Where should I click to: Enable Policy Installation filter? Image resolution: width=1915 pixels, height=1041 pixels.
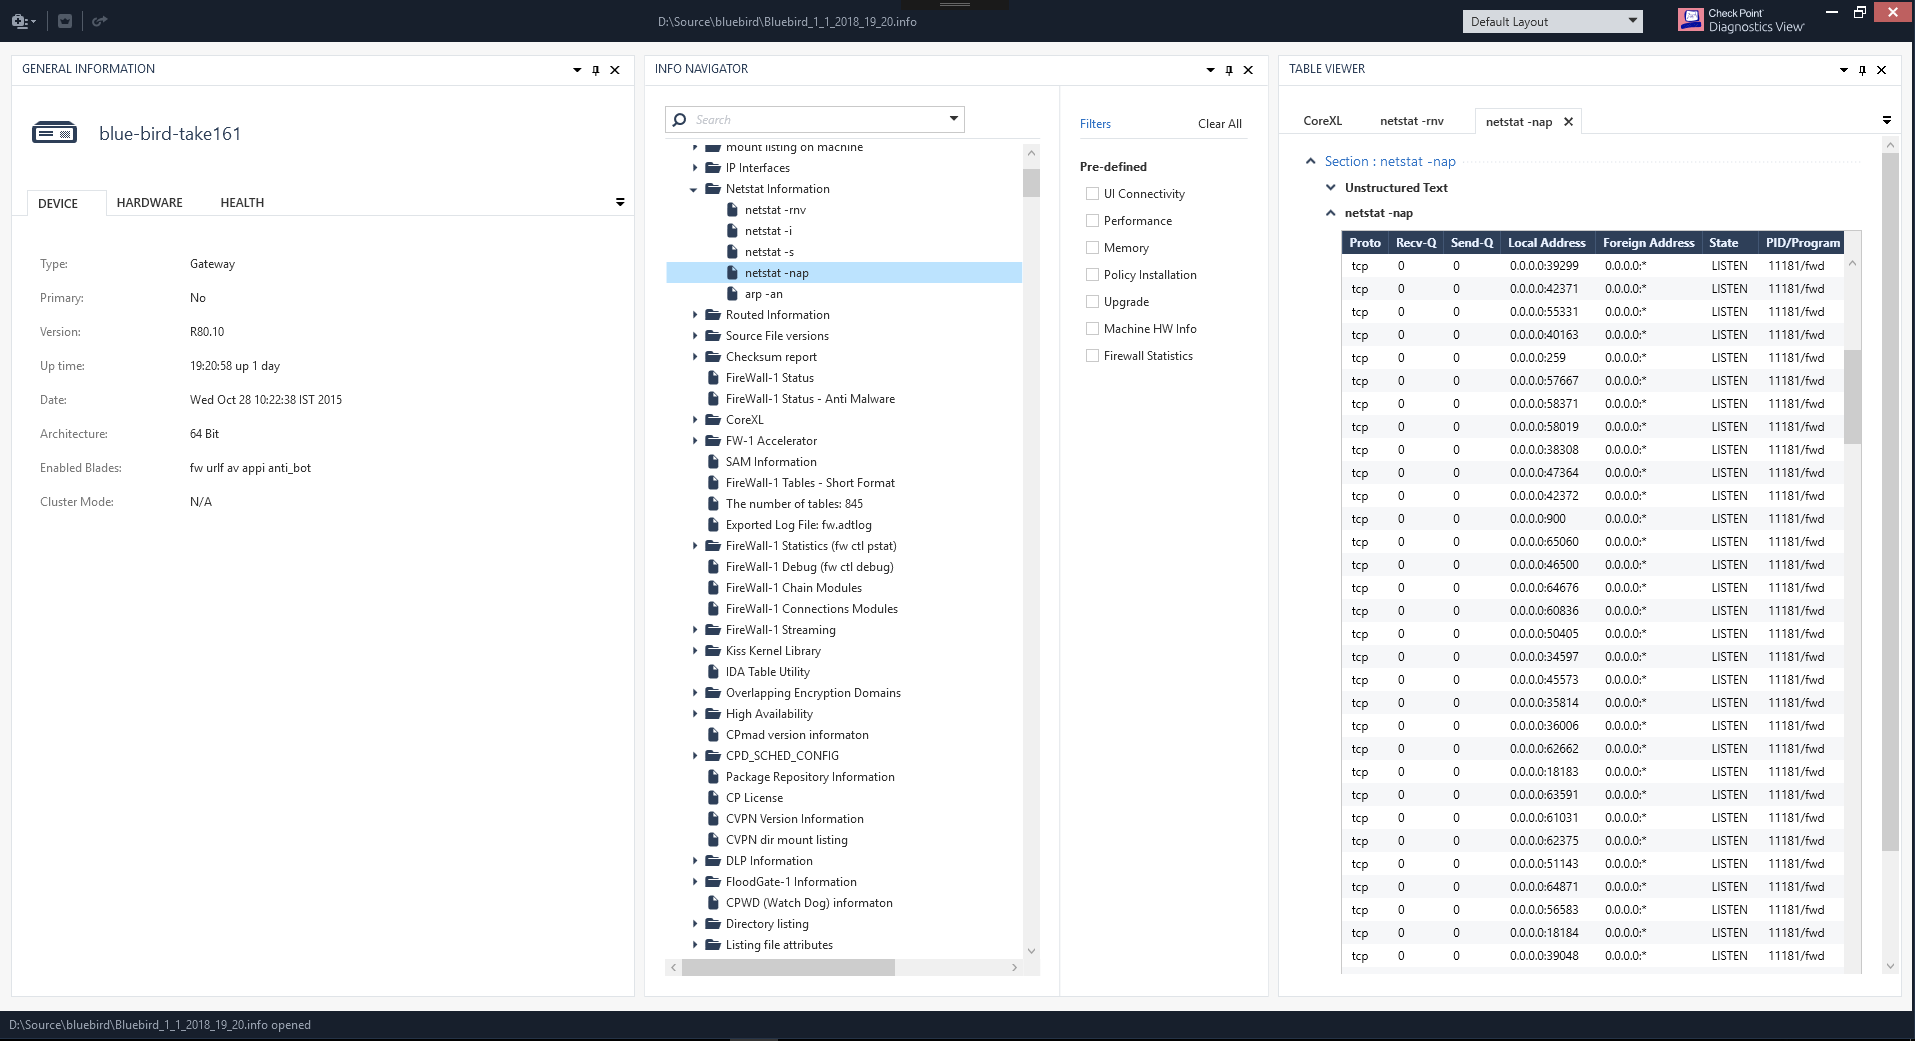pos(1092,275)
